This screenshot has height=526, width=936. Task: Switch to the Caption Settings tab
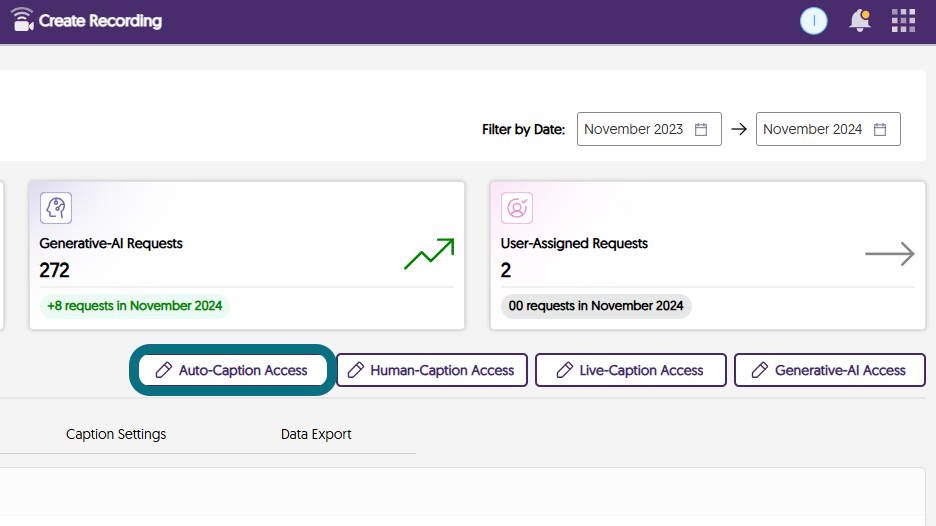pos(116,434)
